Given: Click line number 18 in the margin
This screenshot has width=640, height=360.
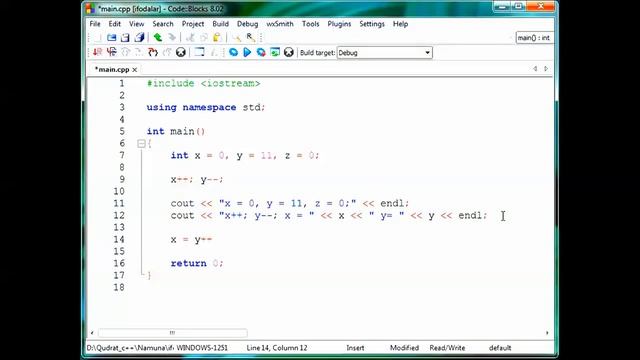Looking at the screenshot, I should (x=119, y=287).
